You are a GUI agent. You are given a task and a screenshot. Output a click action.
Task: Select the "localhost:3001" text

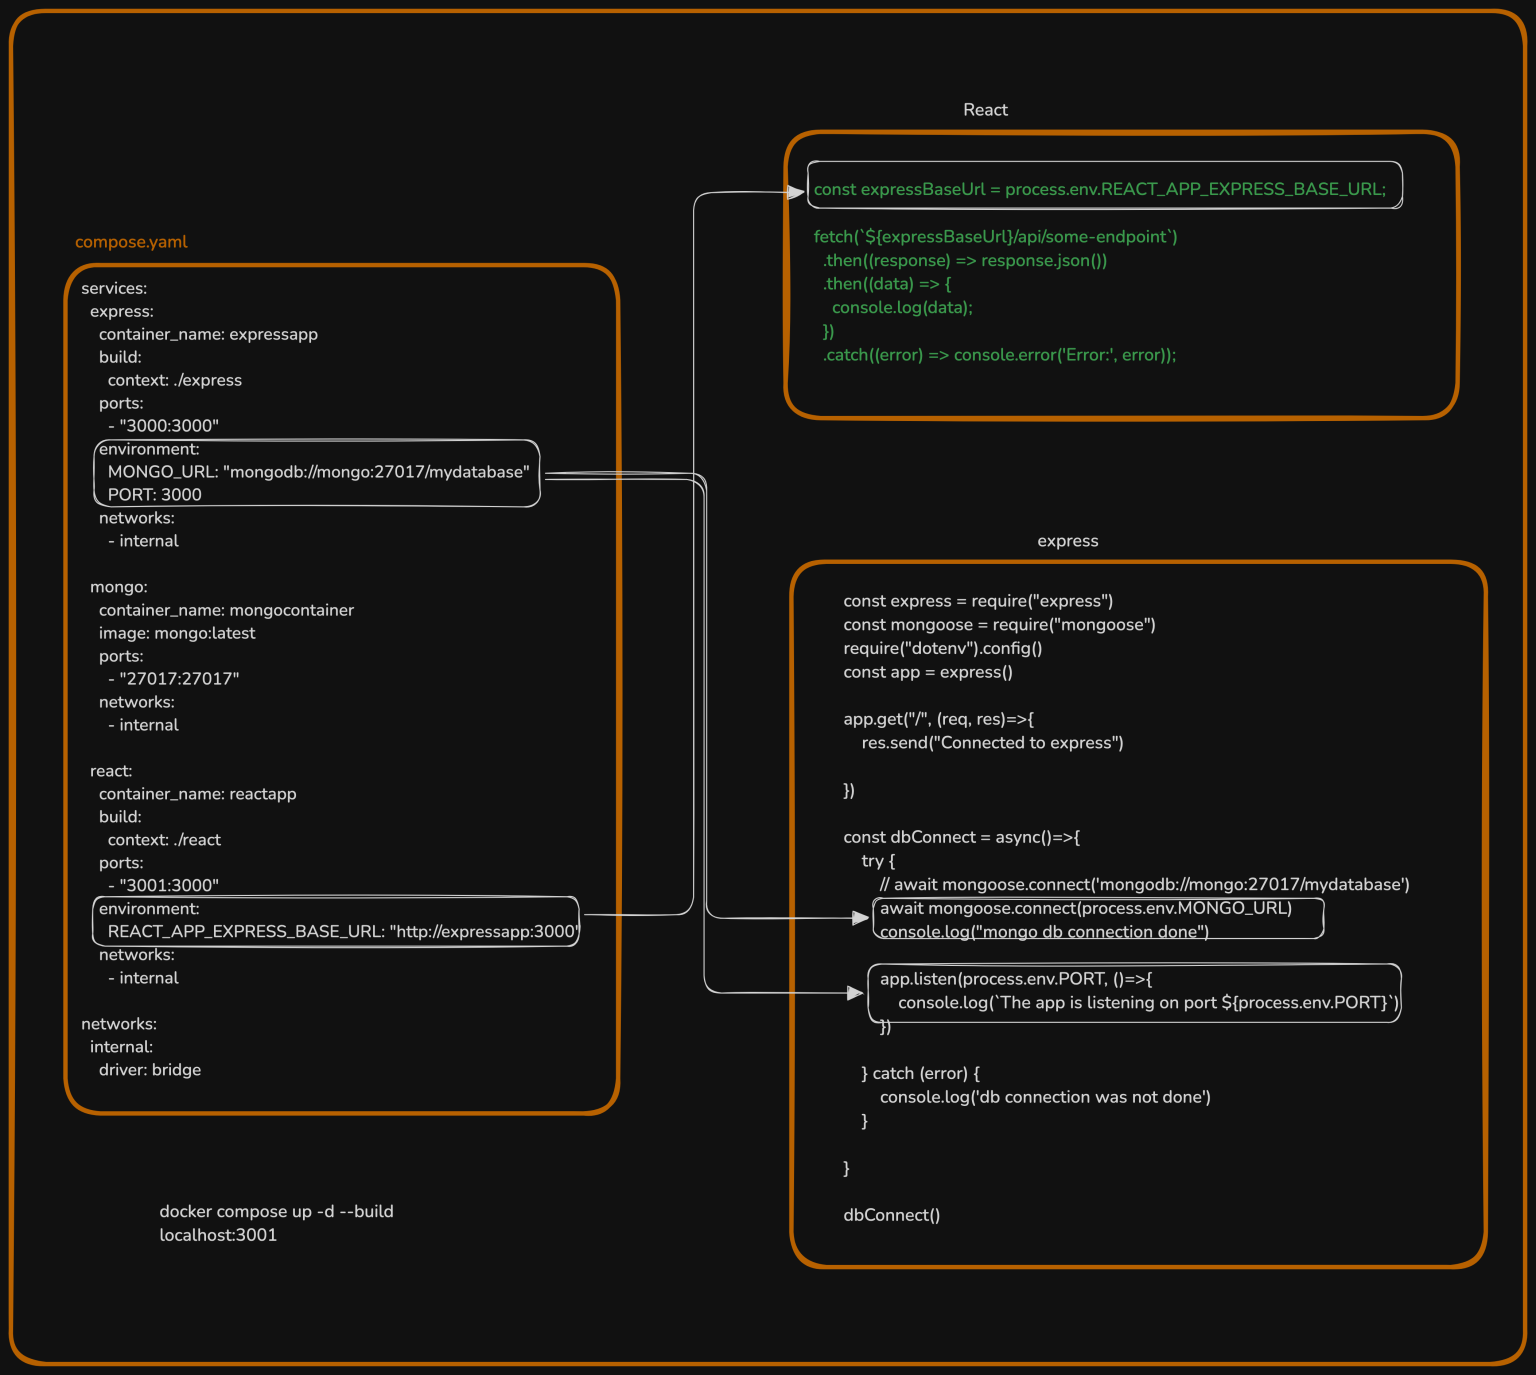(218, 1235)
